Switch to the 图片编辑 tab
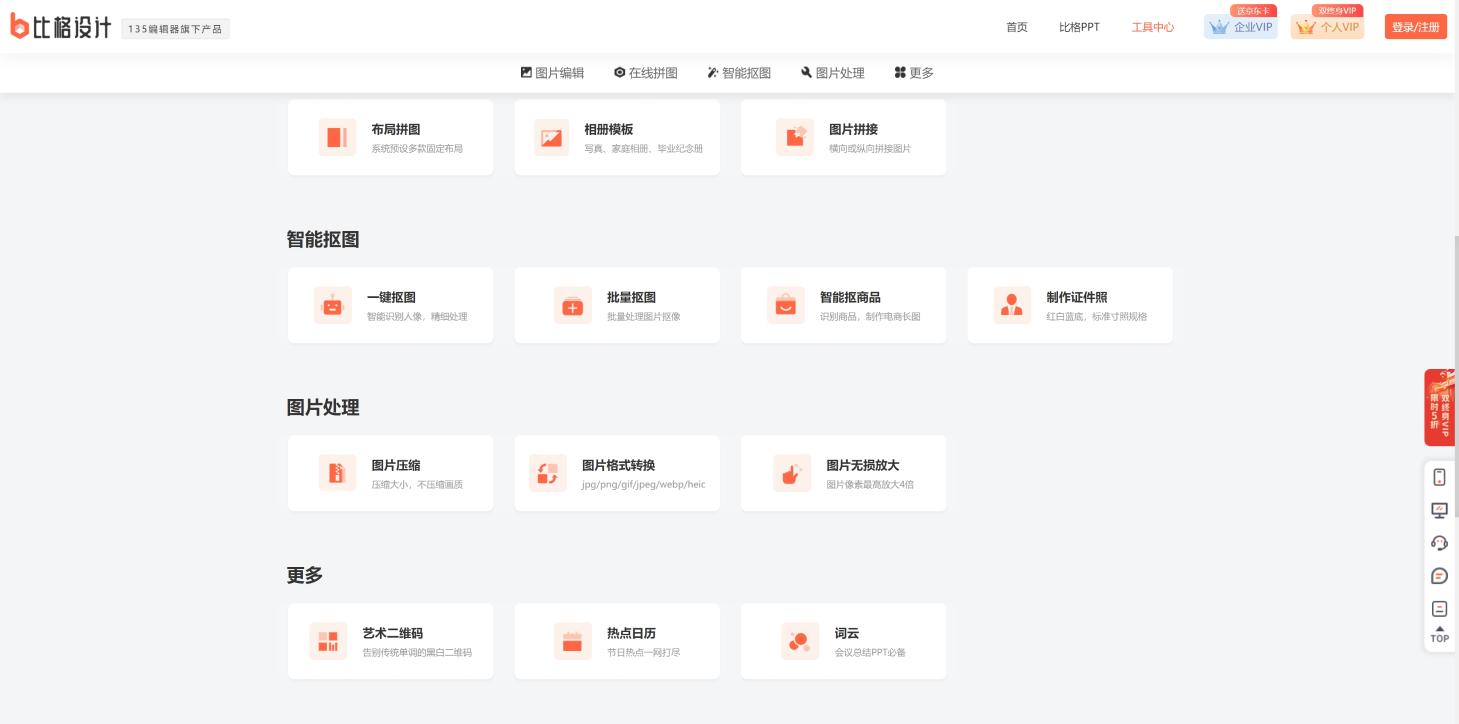The height and width of the screenshot is (724, 1459). tap(552, 73)
